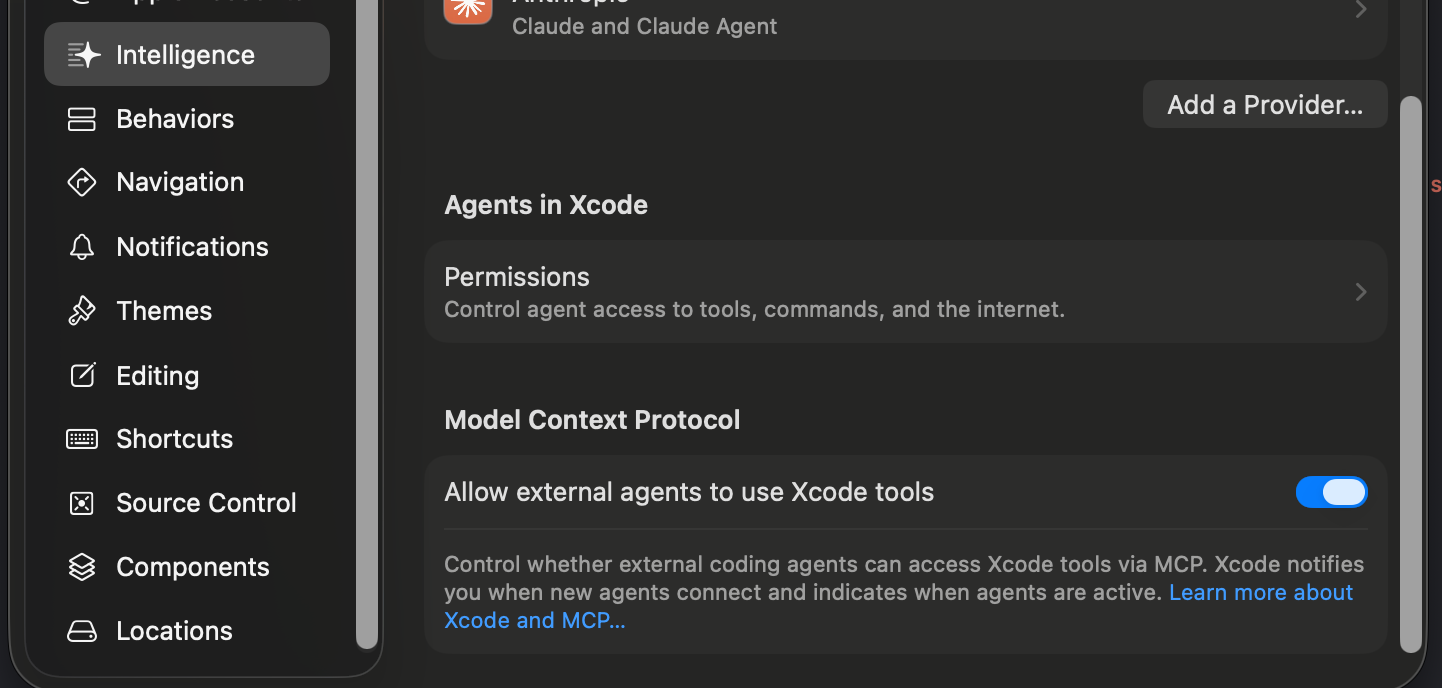Disable Allow external agents to use Xcode tools
The width and height of the screenshot is (1442, 688).
[1331, 492]
